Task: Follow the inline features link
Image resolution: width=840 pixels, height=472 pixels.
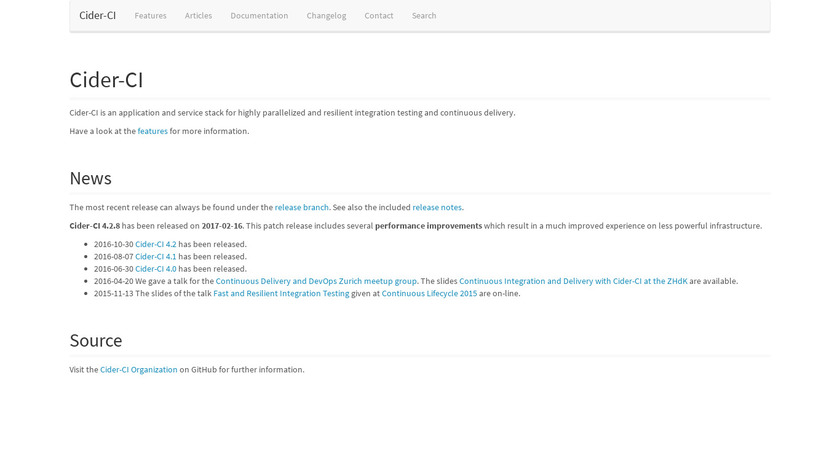Action: tap(152, 131)
